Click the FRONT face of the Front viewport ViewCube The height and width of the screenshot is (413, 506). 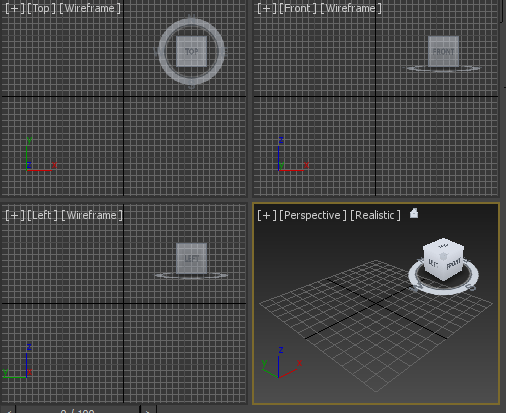[x=443, y=52]
